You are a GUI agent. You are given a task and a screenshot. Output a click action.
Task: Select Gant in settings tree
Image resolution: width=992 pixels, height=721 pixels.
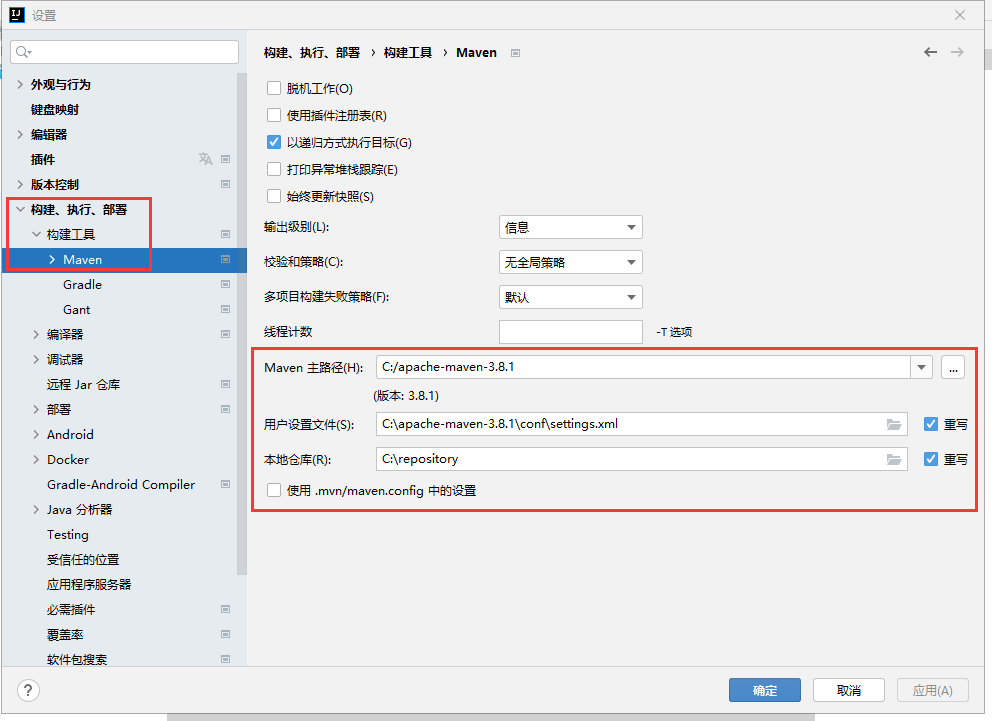[76, 309]
